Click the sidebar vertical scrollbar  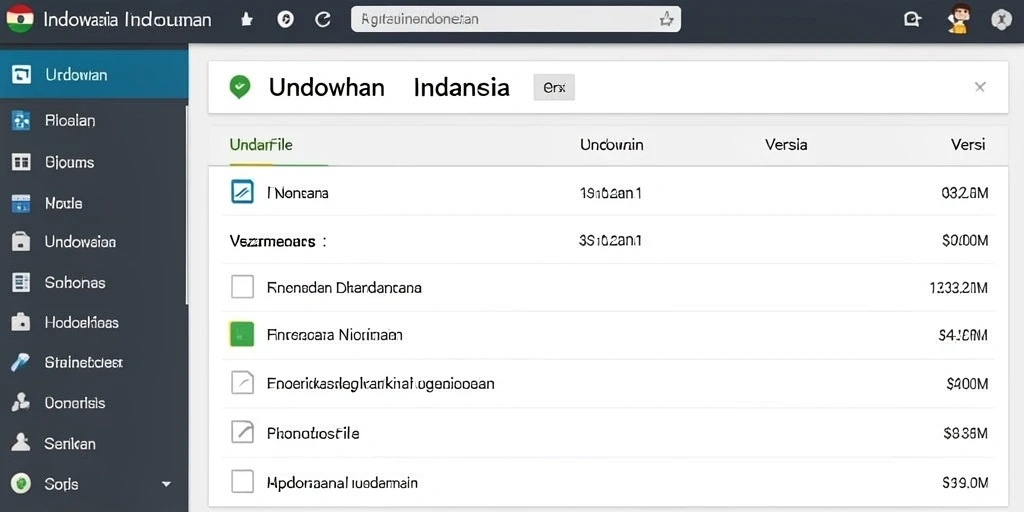click(x=187, y=206)
